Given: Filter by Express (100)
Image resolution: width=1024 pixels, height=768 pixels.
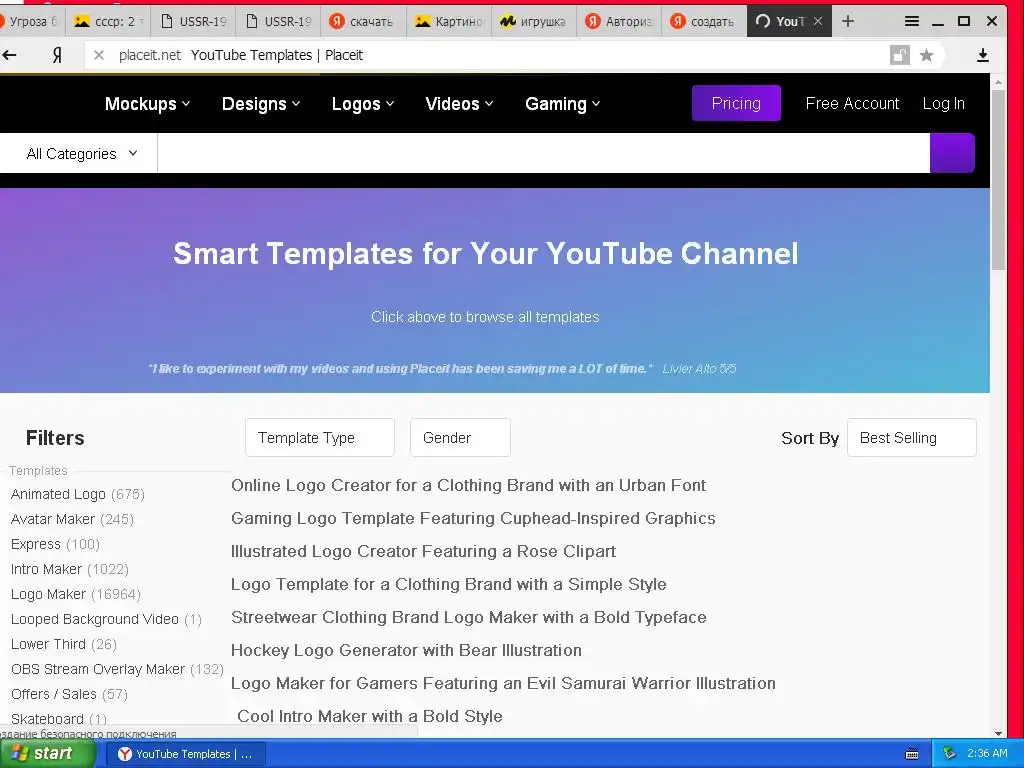Looking at the screenshot, I should (55, 544).
